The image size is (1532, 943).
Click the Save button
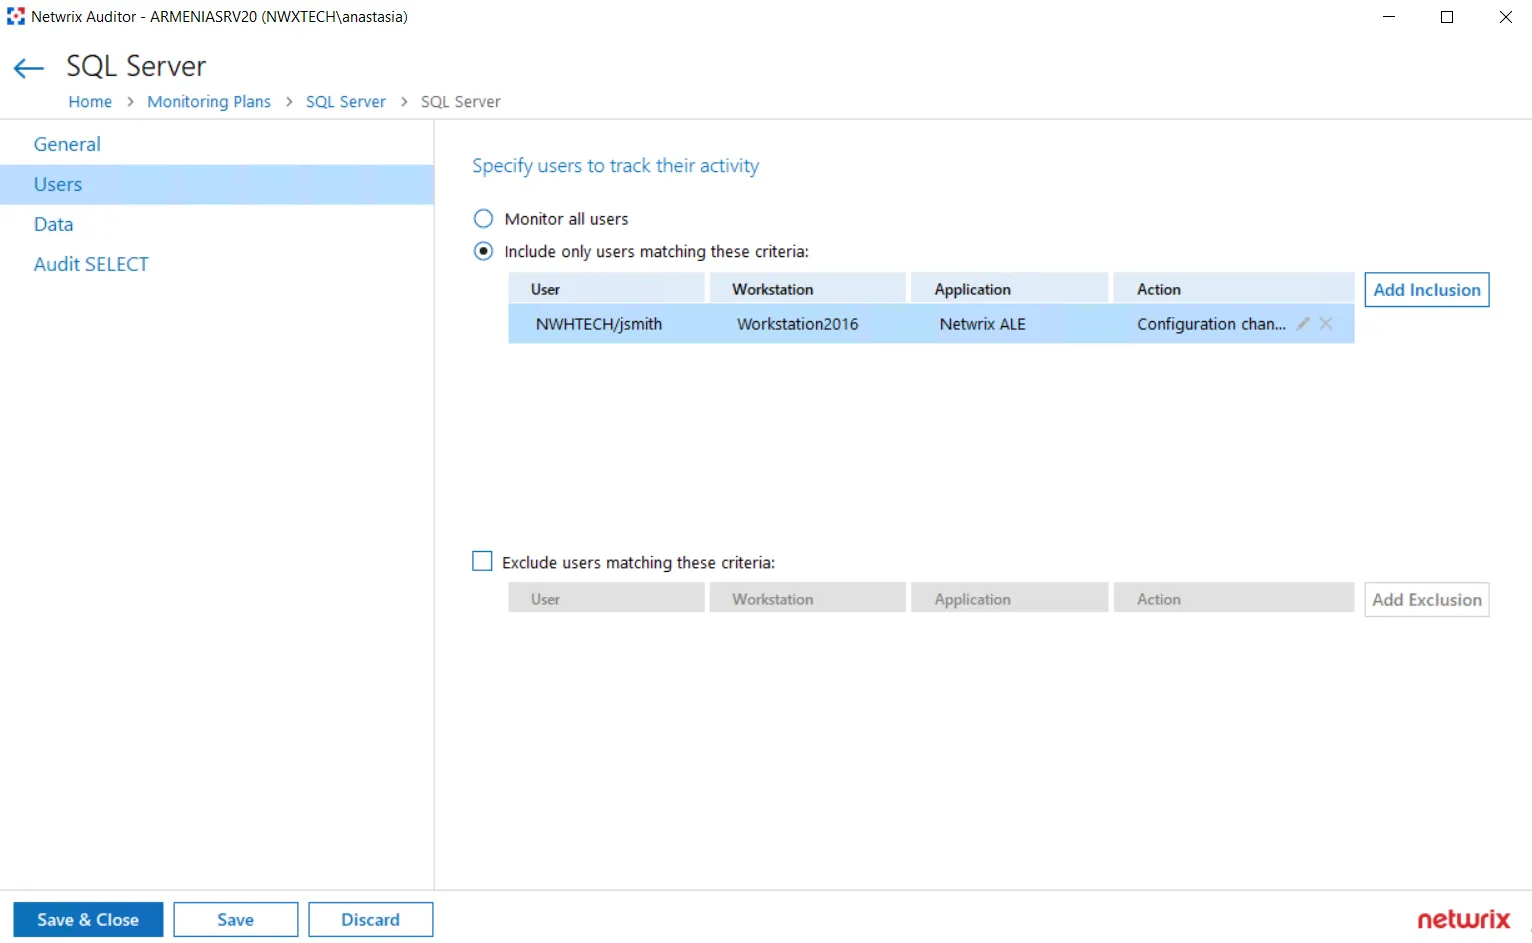[x=236, y=920]
